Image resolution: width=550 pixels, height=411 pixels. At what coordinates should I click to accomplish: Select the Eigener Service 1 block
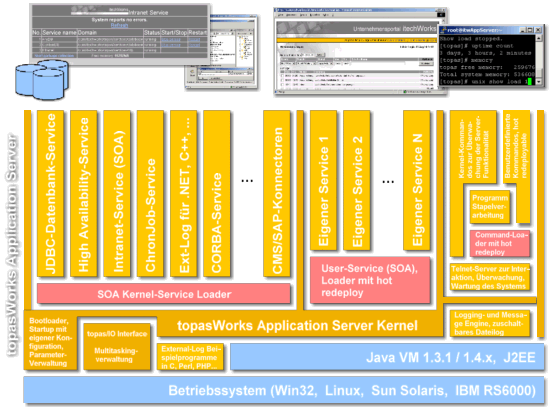coord(323,180)
